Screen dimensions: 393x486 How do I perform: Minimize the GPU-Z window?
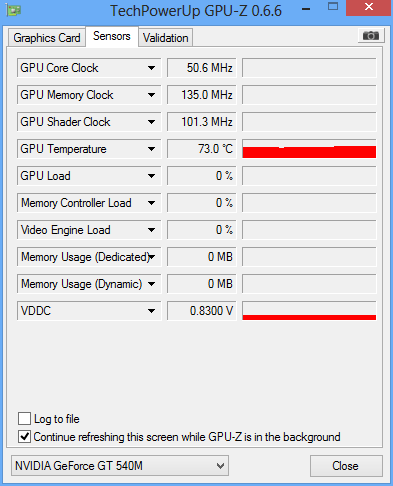click(x=306, y=9)
